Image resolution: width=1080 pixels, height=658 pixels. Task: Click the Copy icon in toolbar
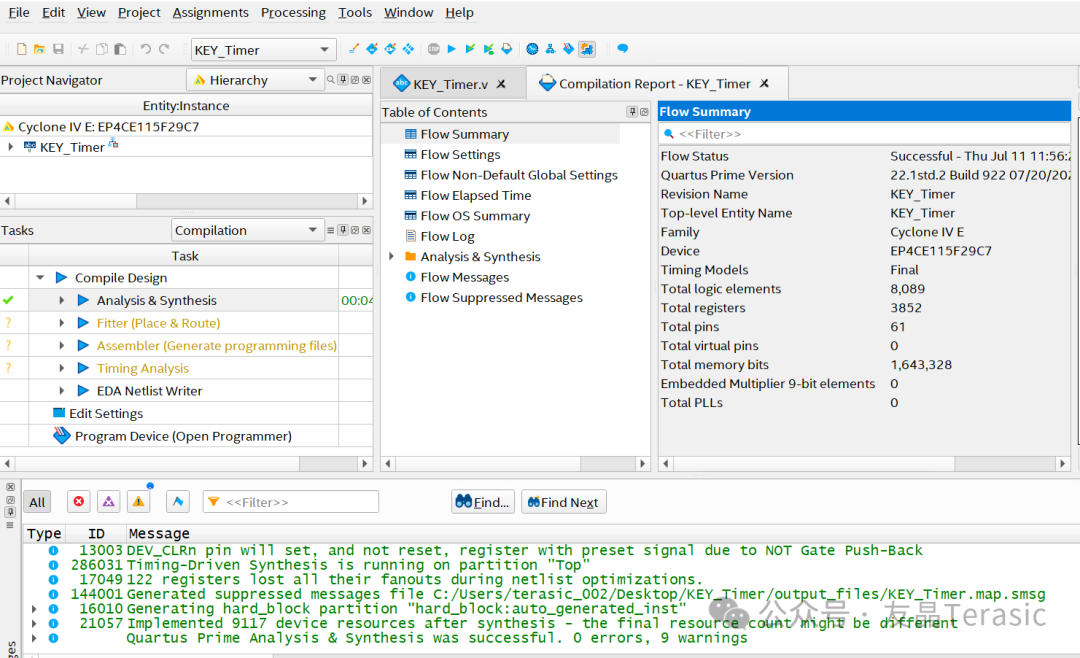click(x=102, y=49)
